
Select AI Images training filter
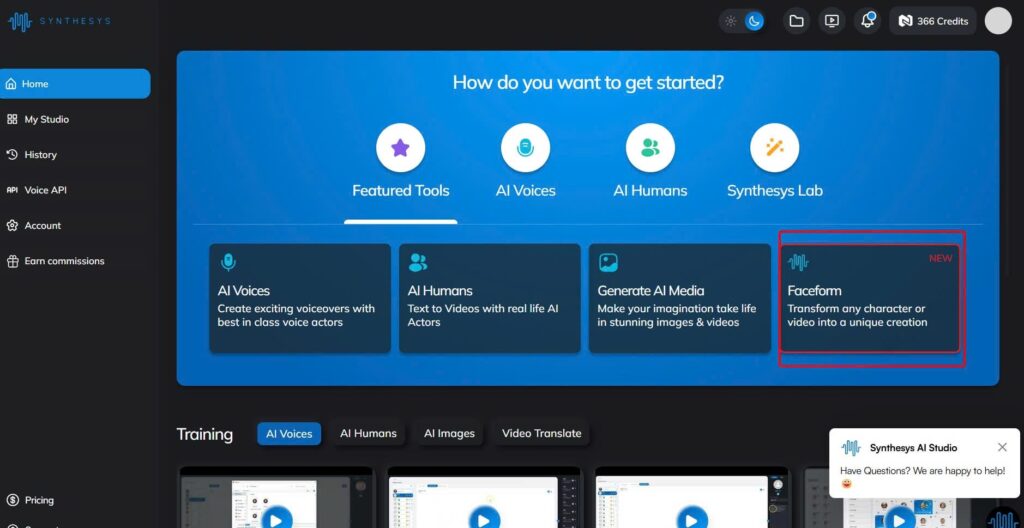click(449, 433)
